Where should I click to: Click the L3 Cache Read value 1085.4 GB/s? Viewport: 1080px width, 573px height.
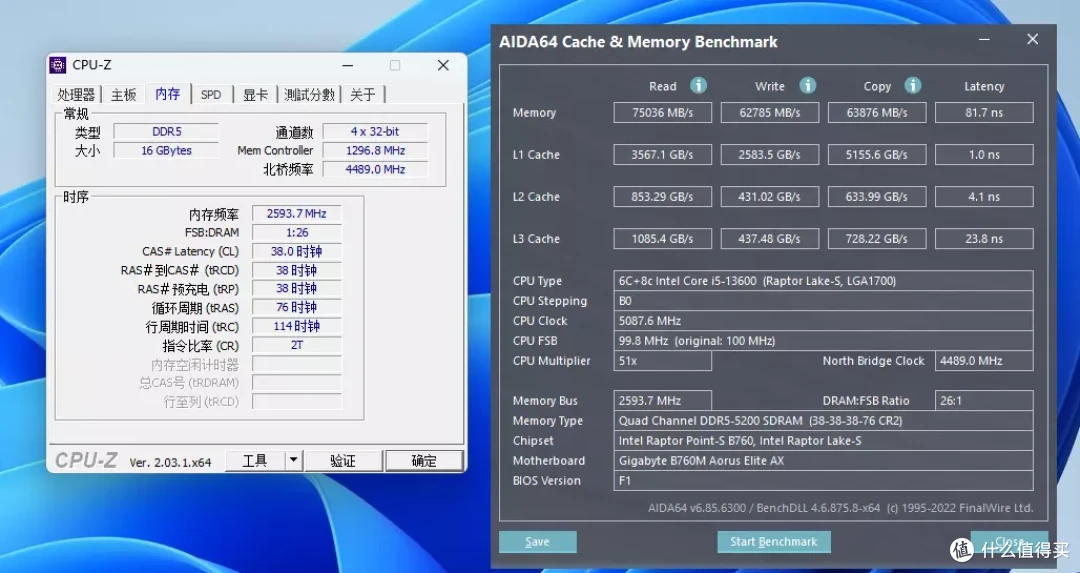coord(663,238)
